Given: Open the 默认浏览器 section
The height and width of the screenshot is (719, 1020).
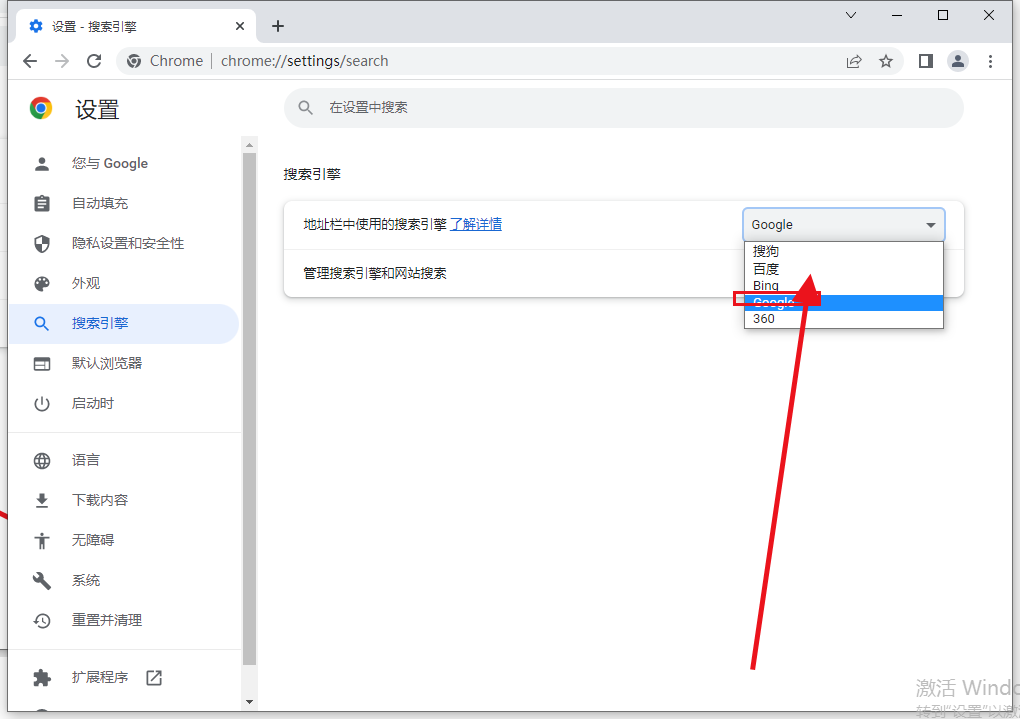Looking at the screenshot, I should (124, 364).
